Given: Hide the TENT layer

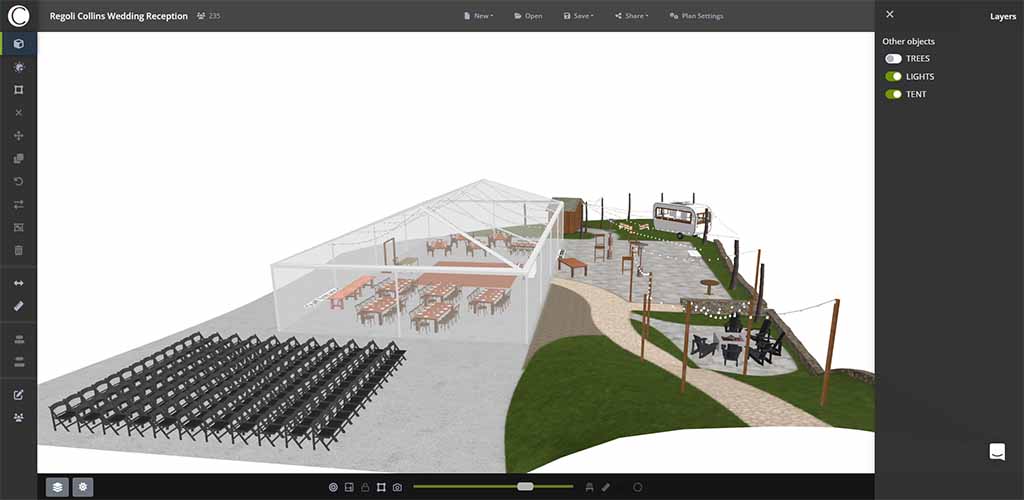Looking at the screenshot, I should pyautogui.click(x=893, y=95).
